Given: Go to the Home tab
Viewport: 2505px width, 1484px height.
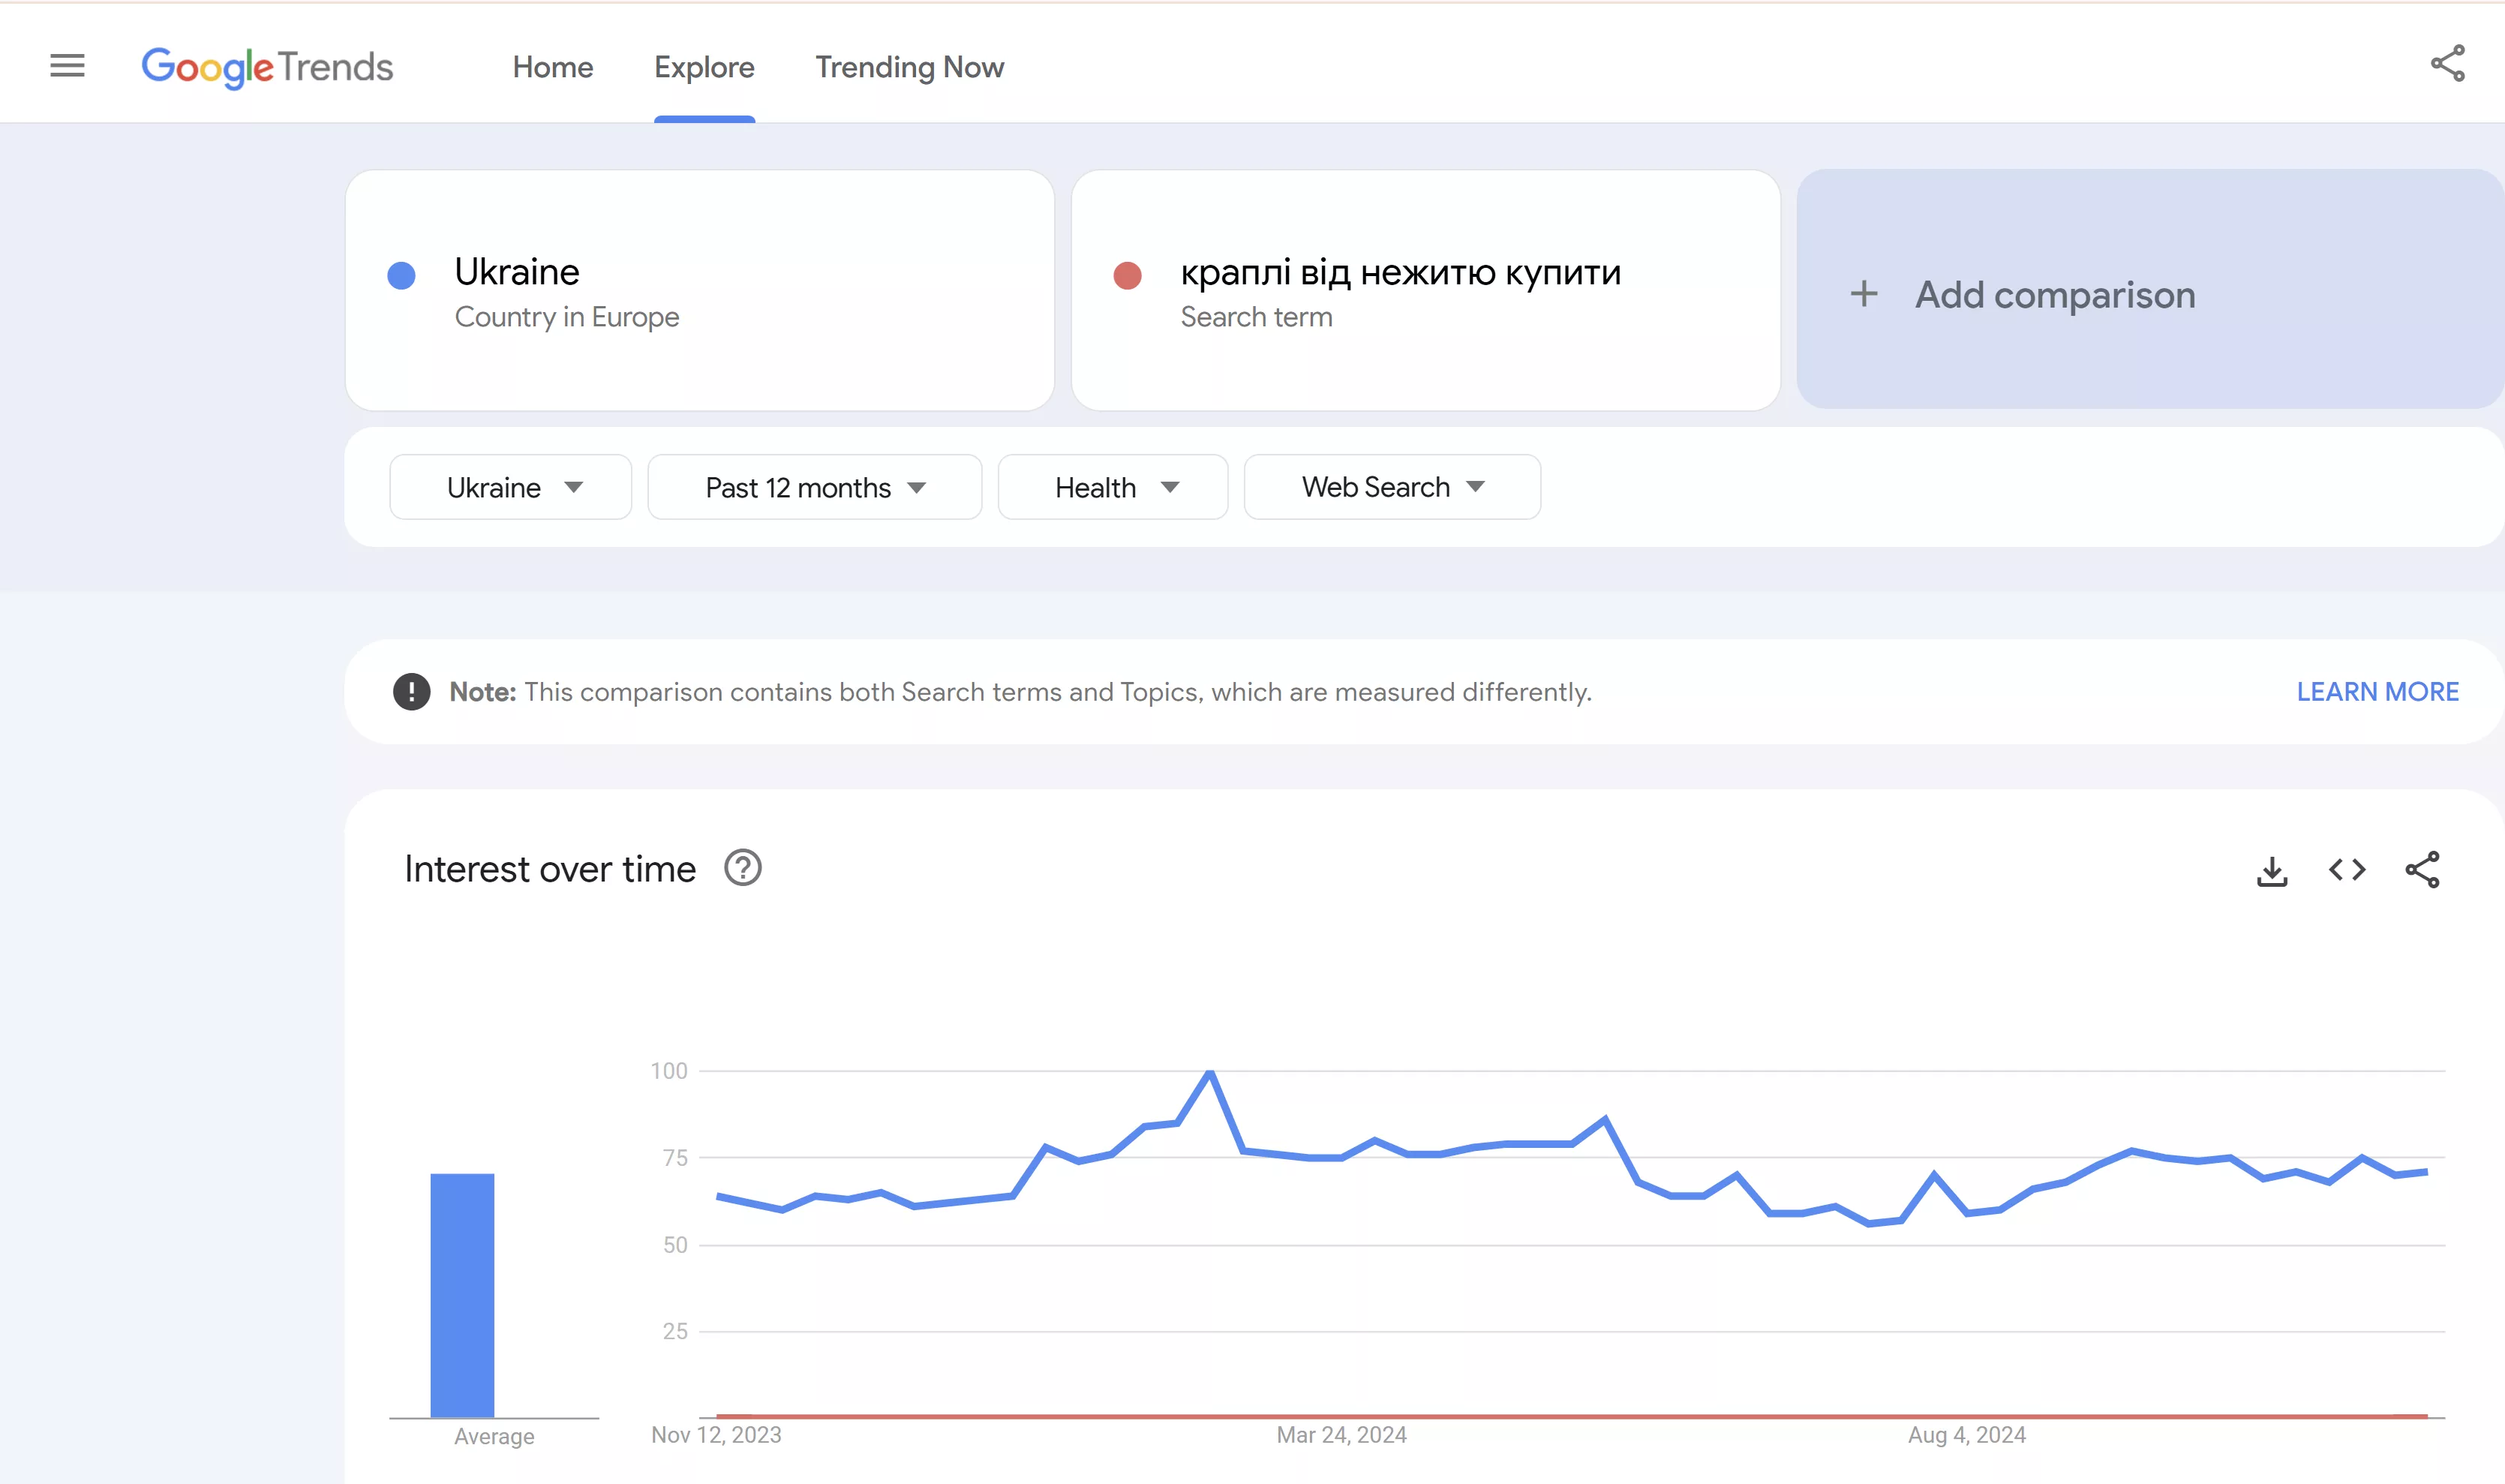Looking at the screenshot, I should pyautogui.click(x=553, y=67).
